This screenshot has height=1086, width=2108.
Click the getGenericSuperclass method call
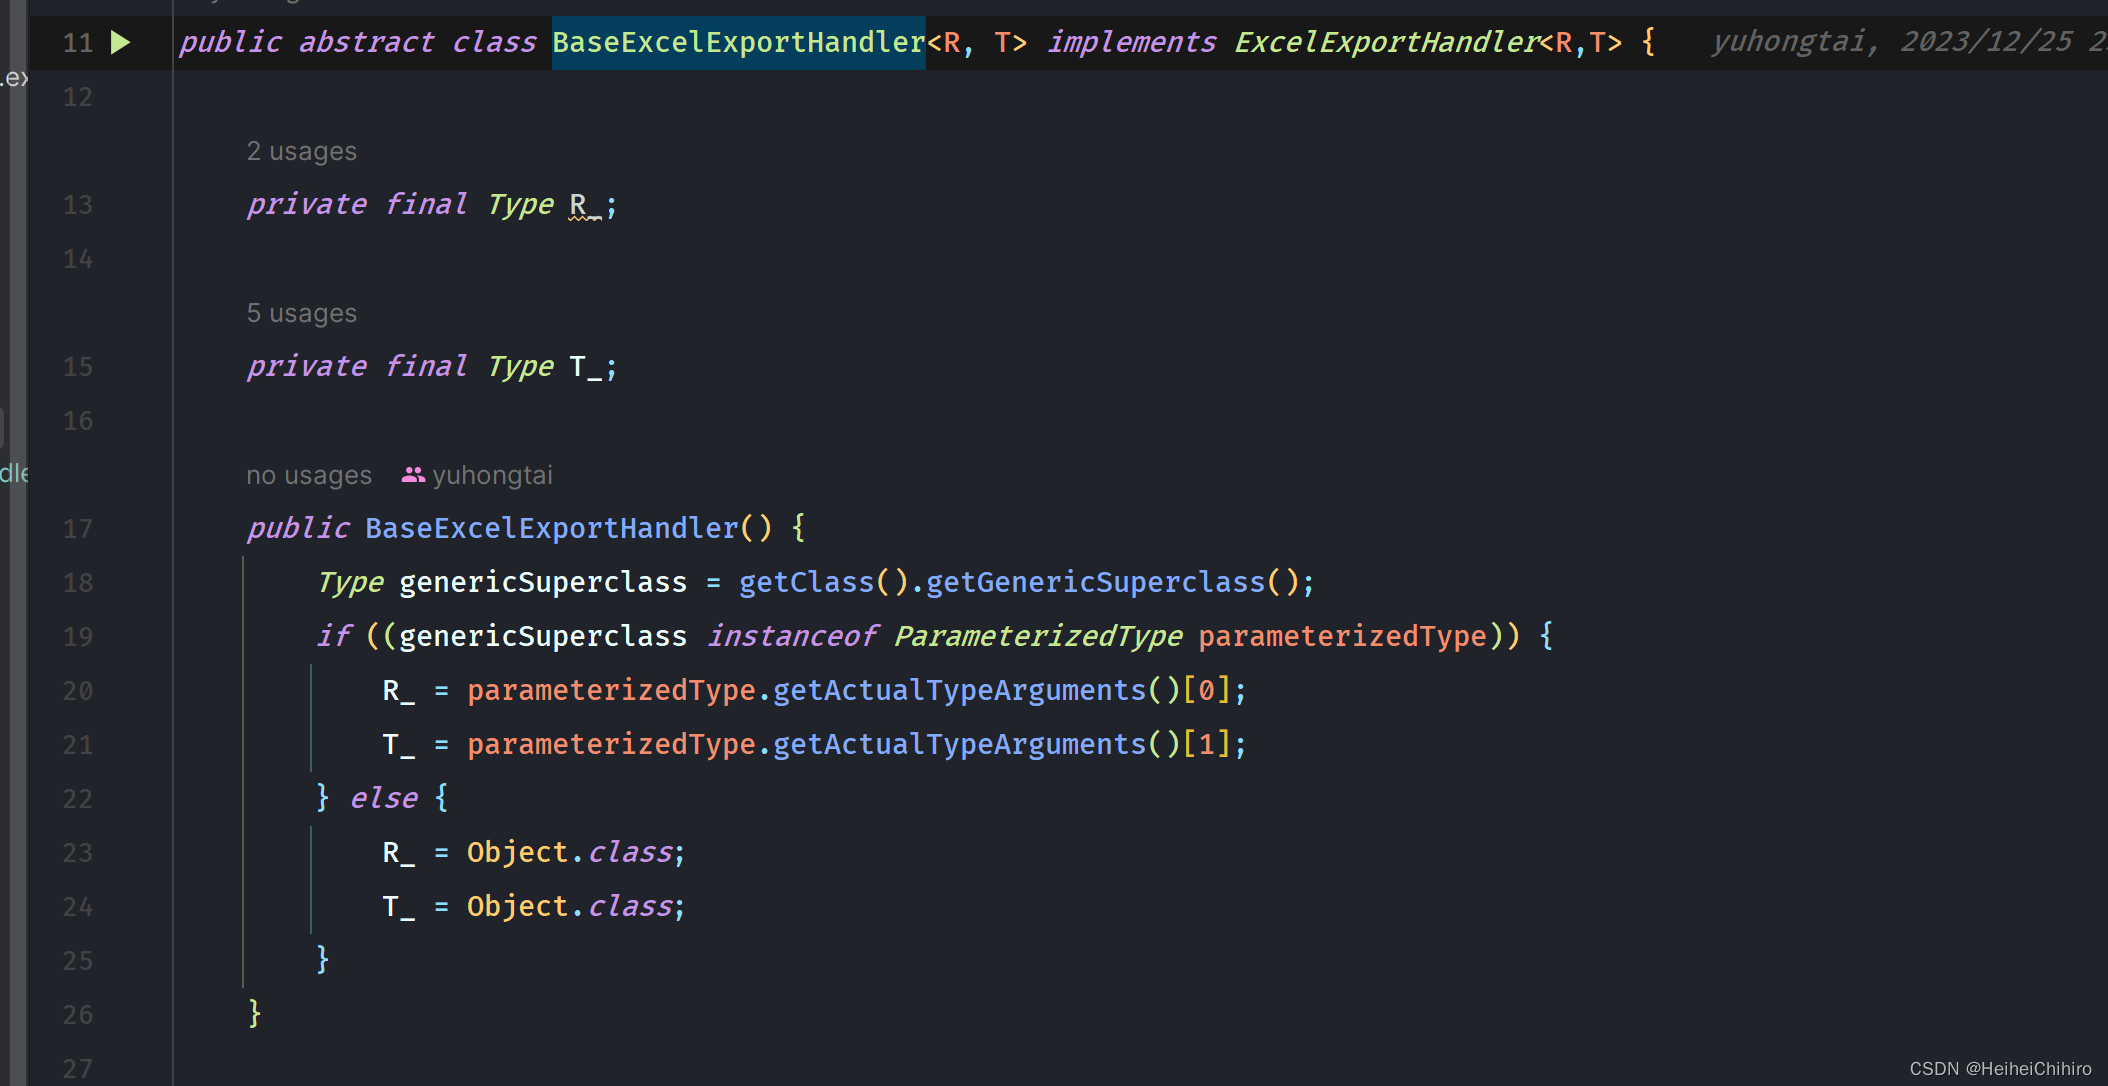pos(1095,582)
